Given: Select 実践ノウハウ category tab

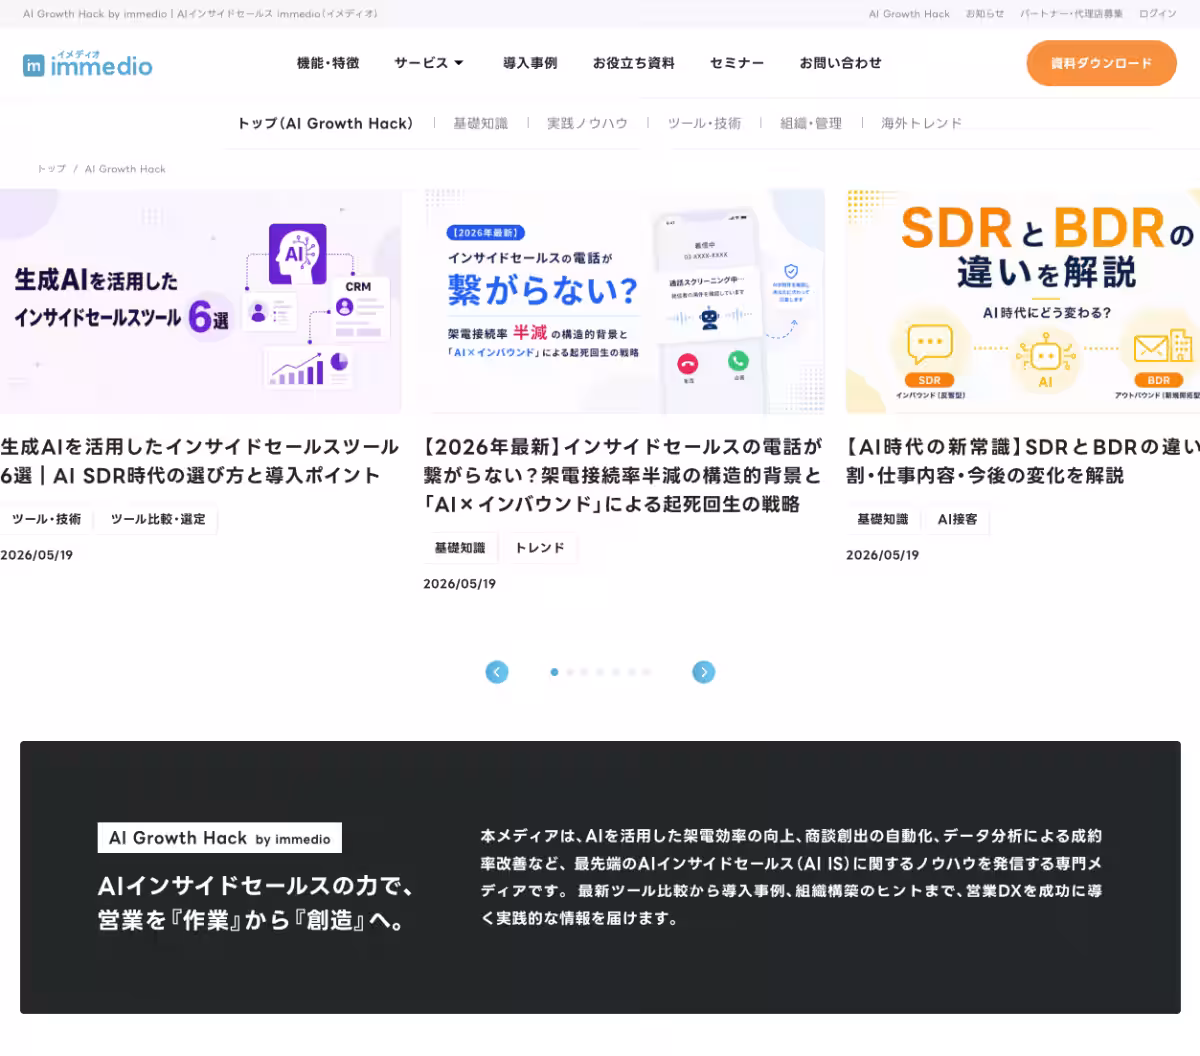Looking at the screenshot, I should click(x=587, y=123).
